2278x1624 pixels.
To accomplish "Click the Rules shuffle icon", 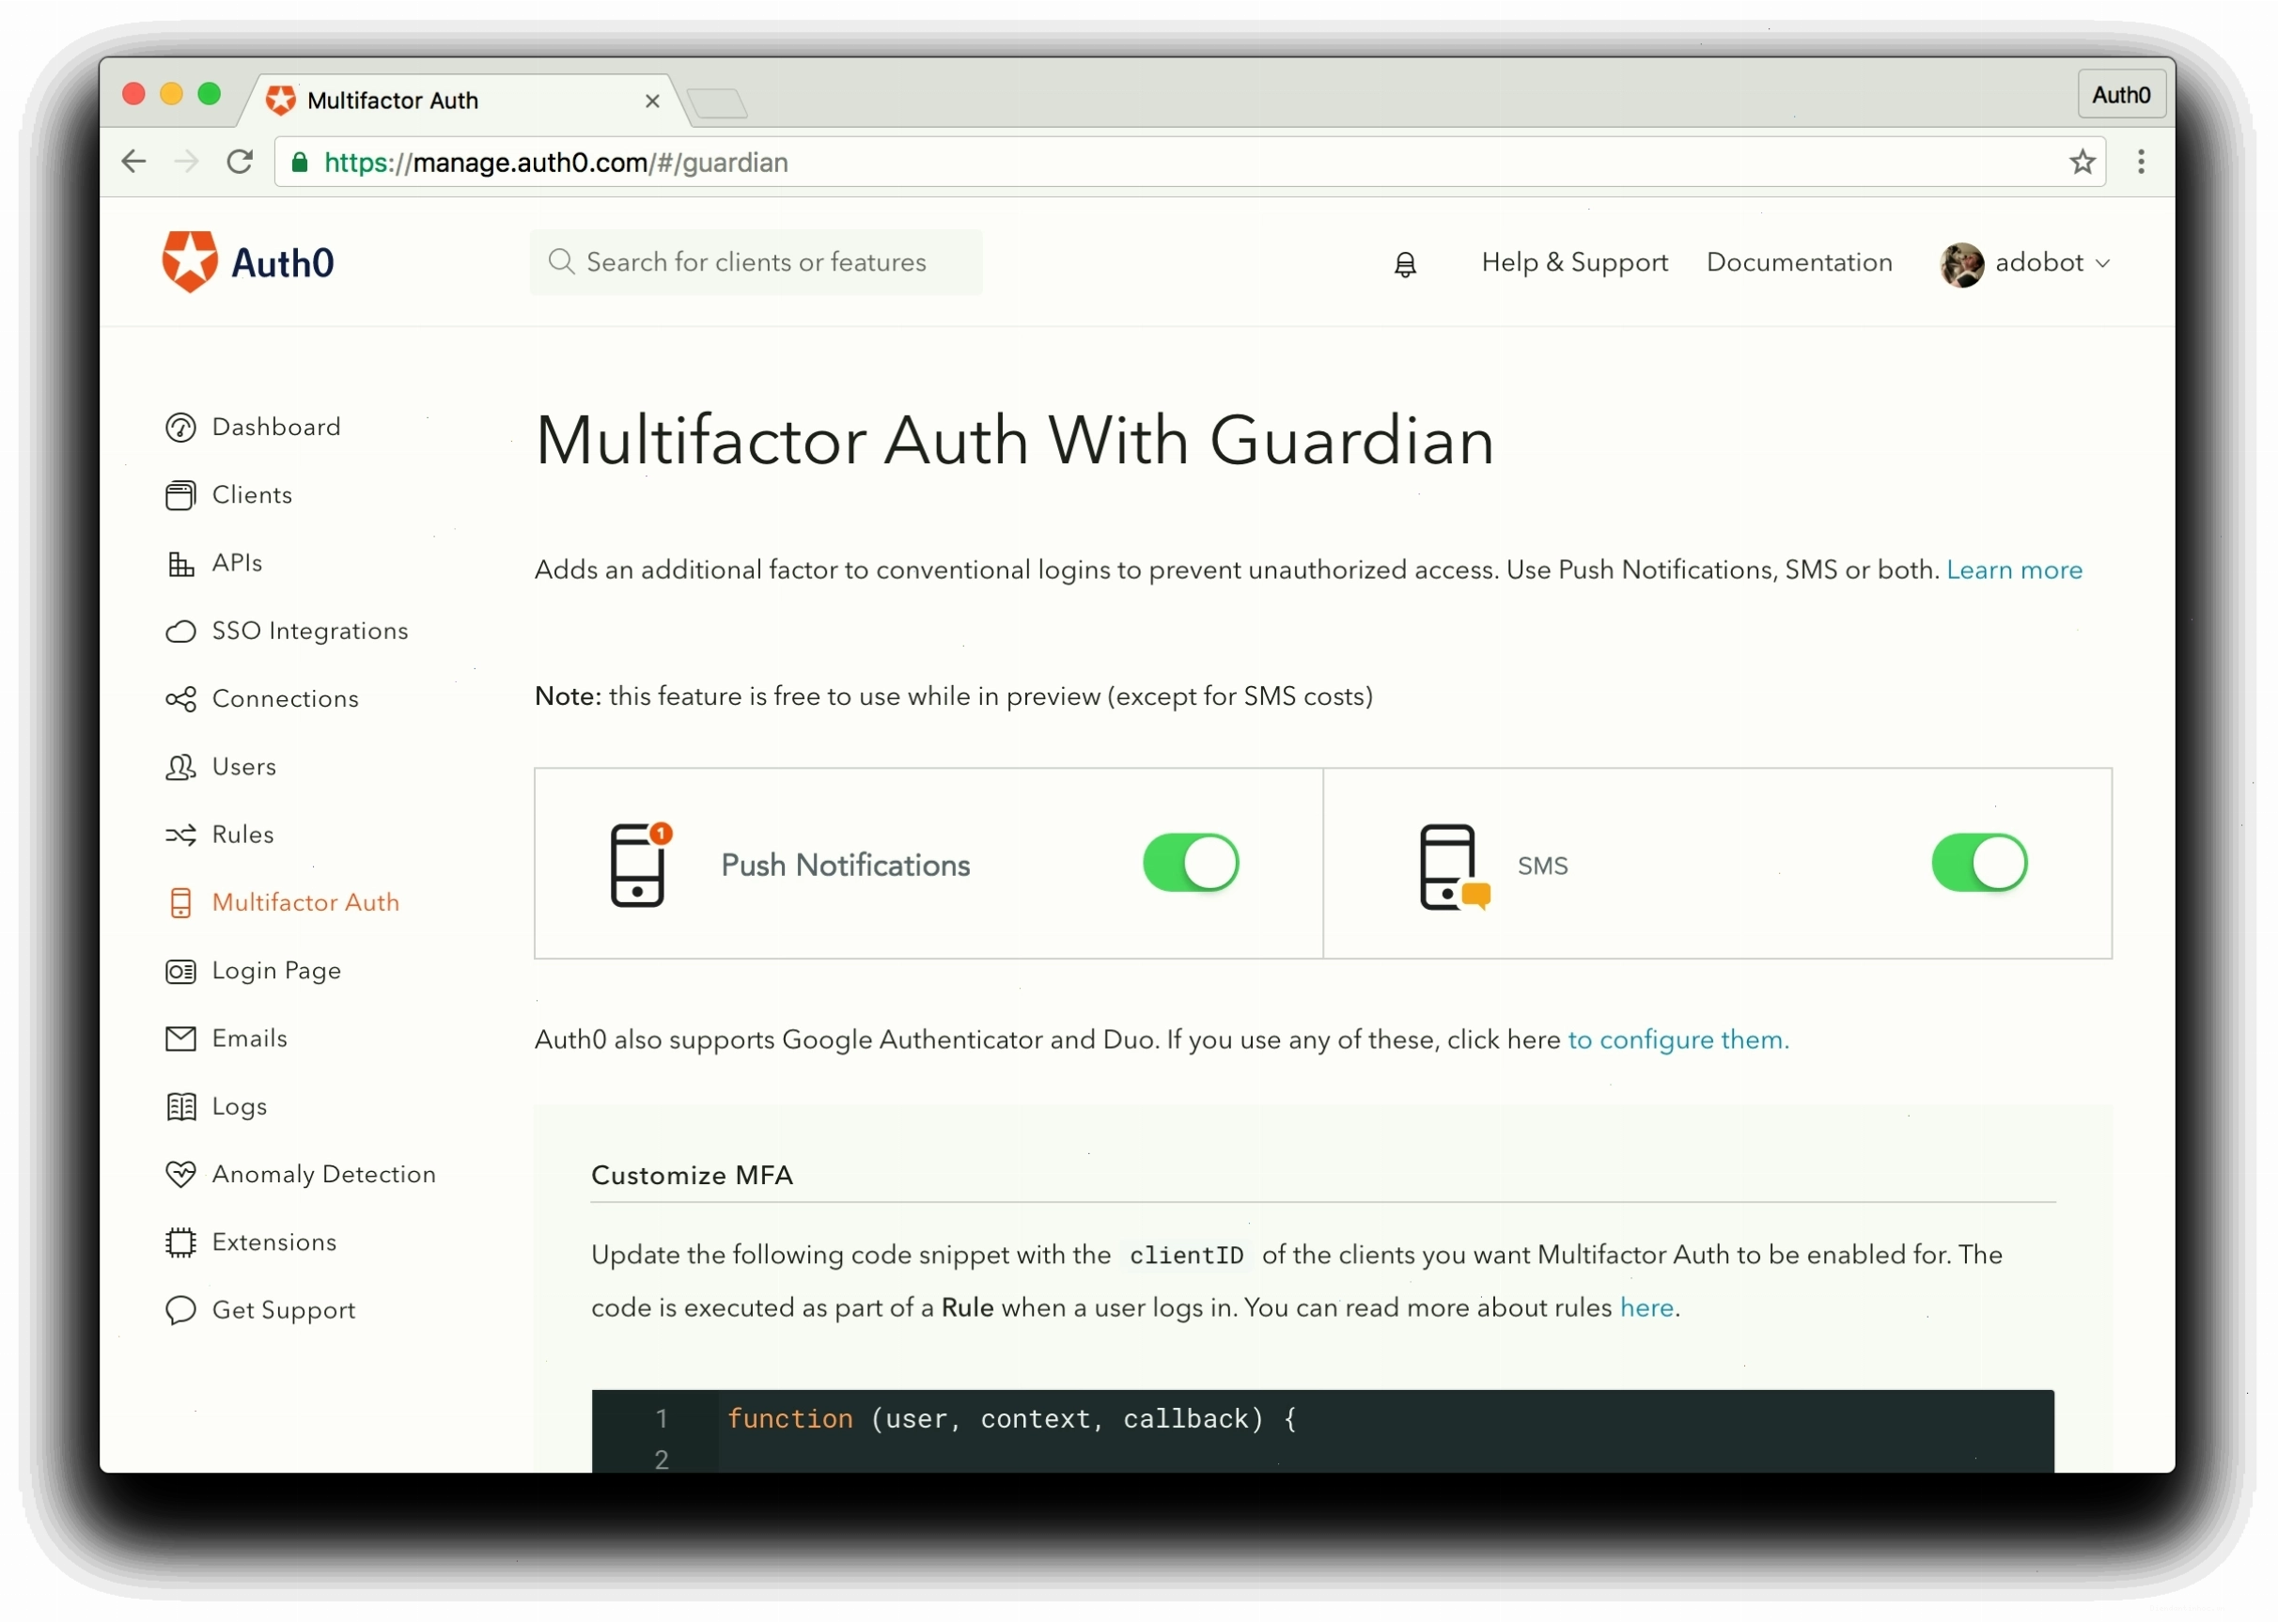I will (181, 835).
